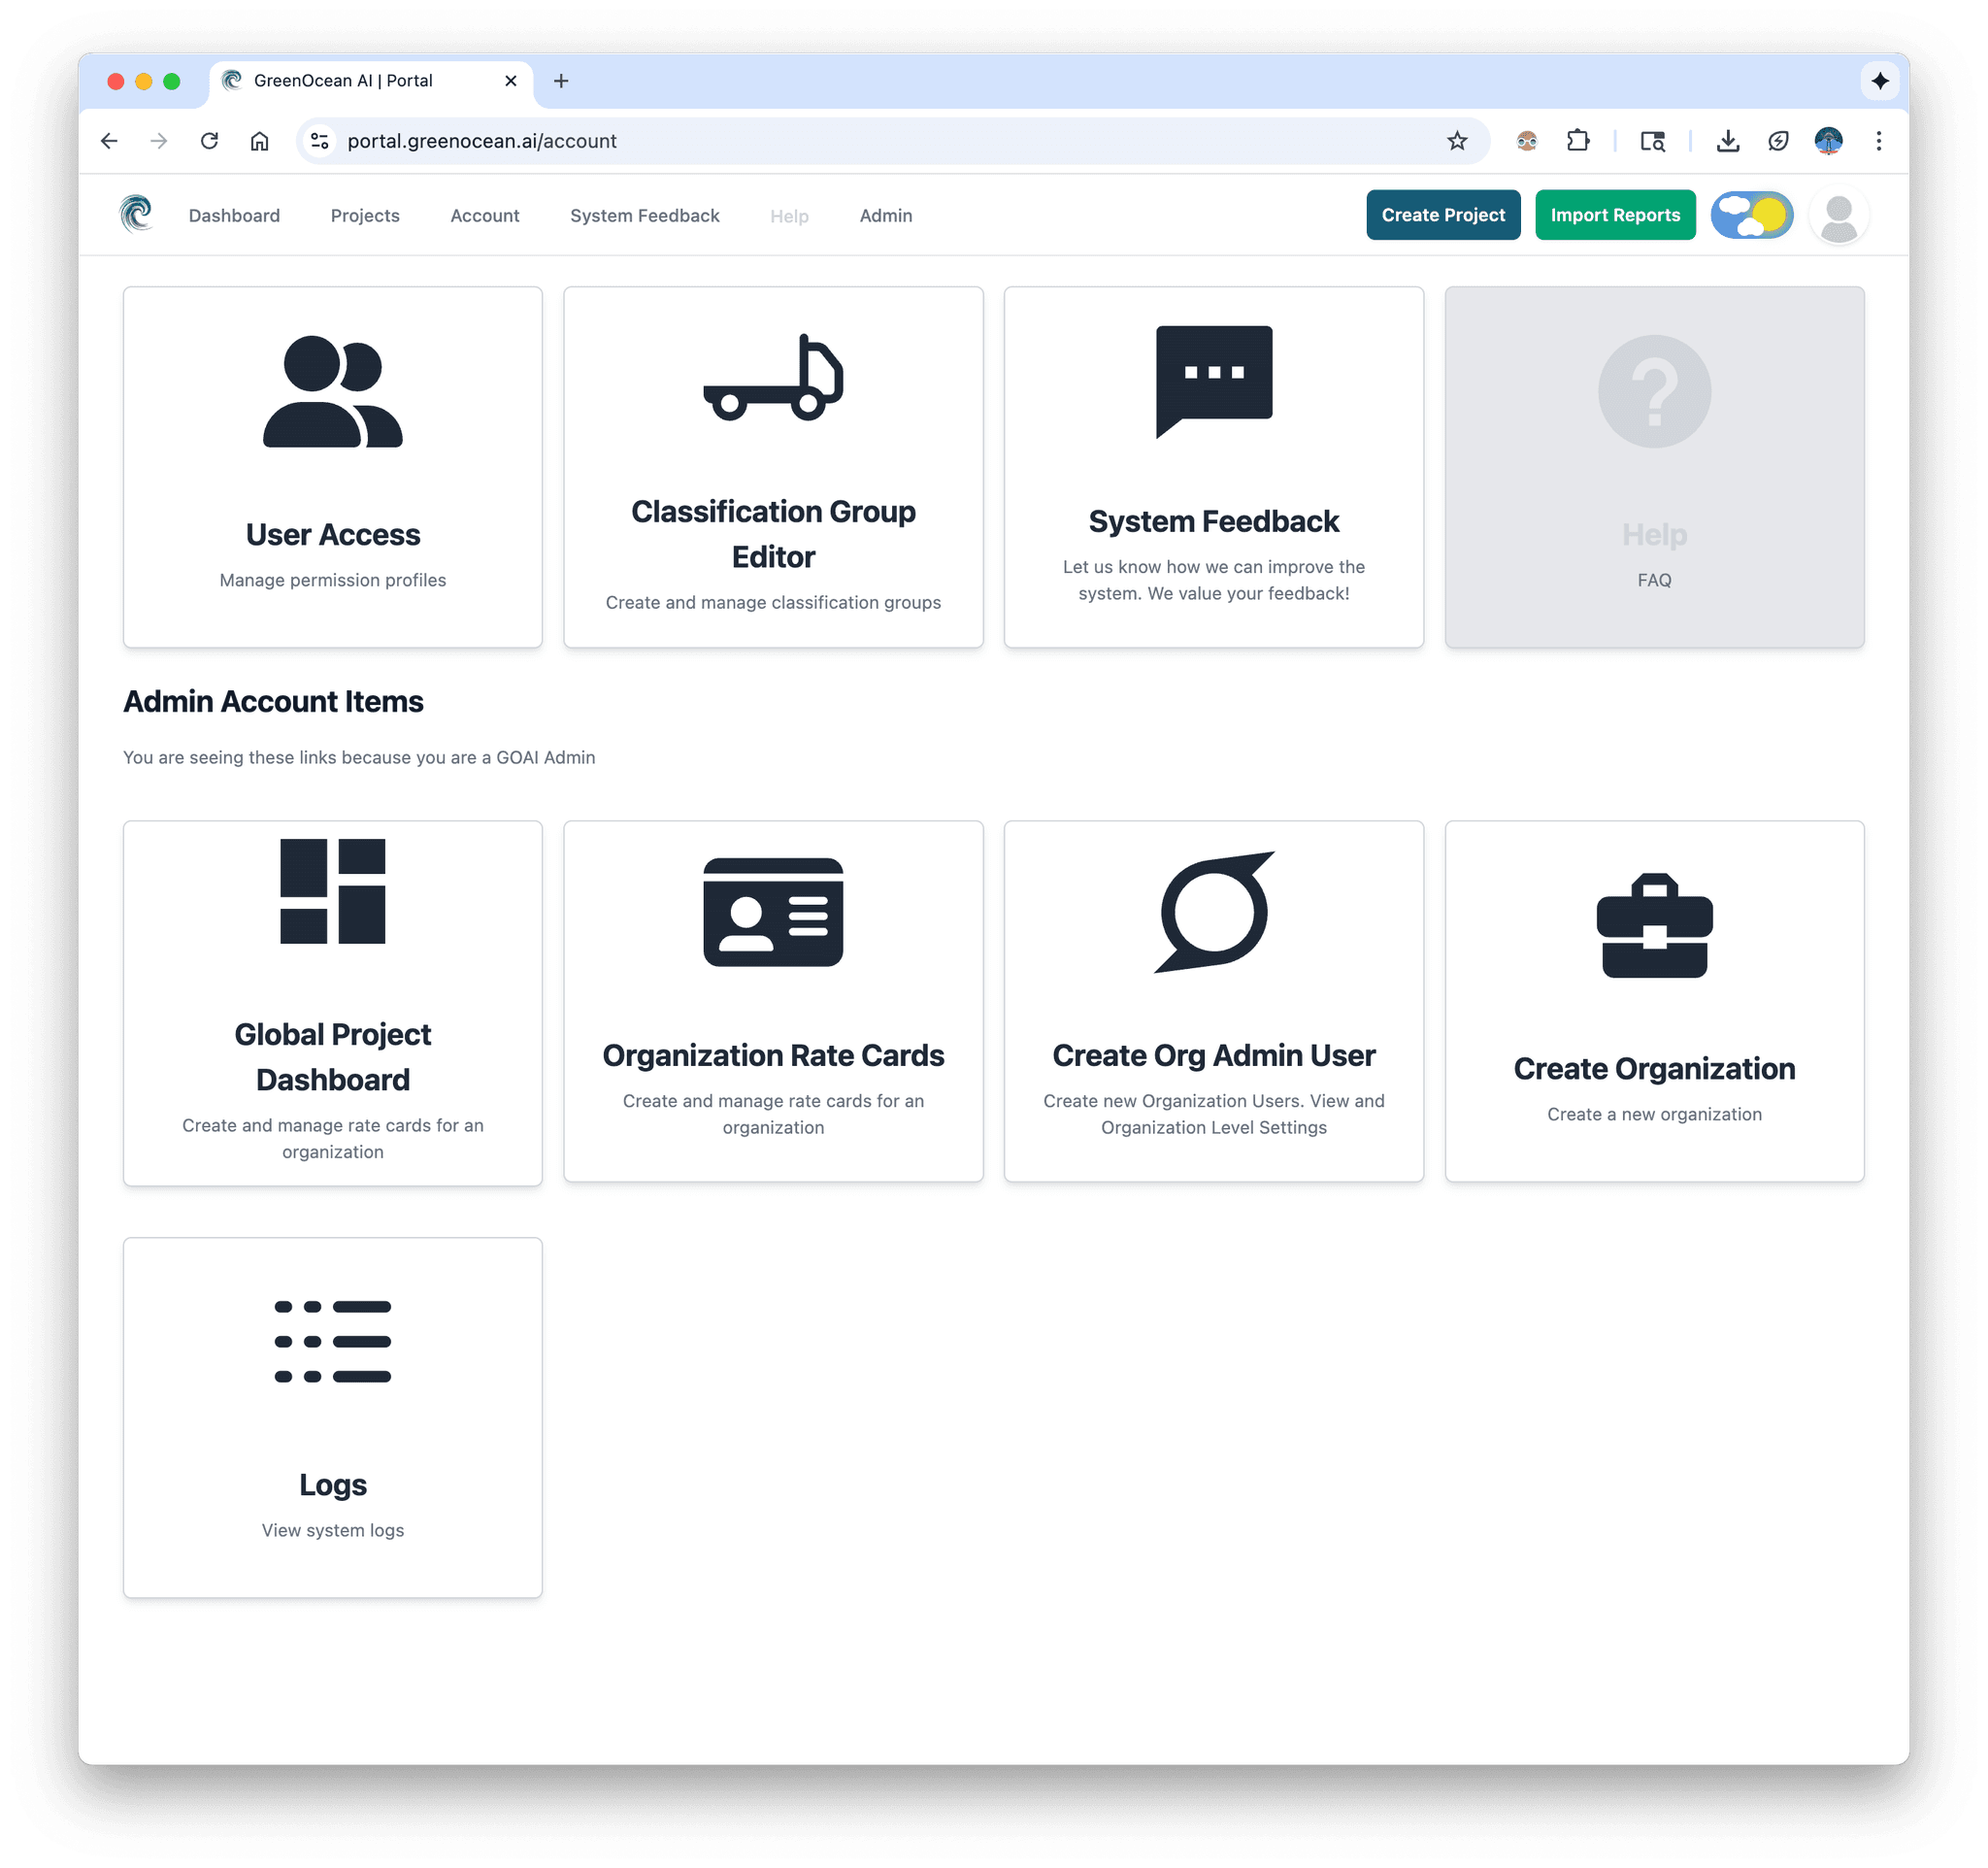Open User Access via the people icon
The height and width of the screenshot is (1868, 1988).
pos(333,392)
